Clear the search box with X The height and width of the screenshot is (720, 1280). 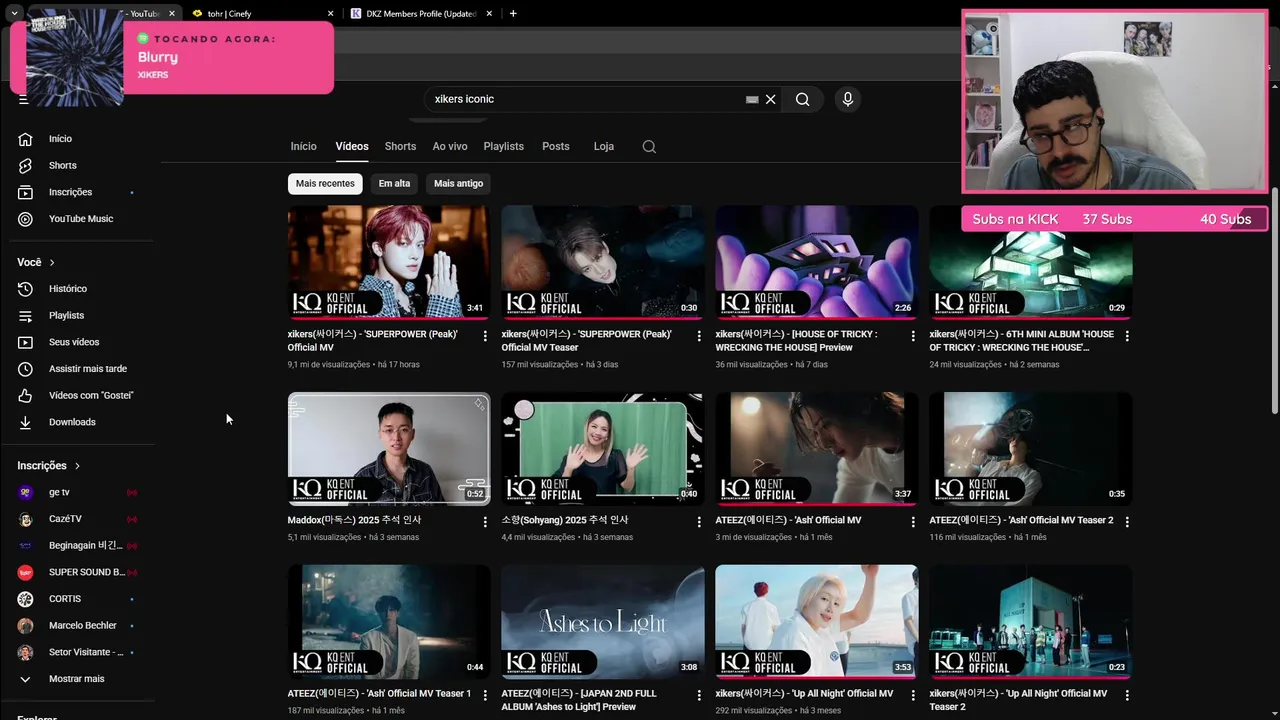770,99
